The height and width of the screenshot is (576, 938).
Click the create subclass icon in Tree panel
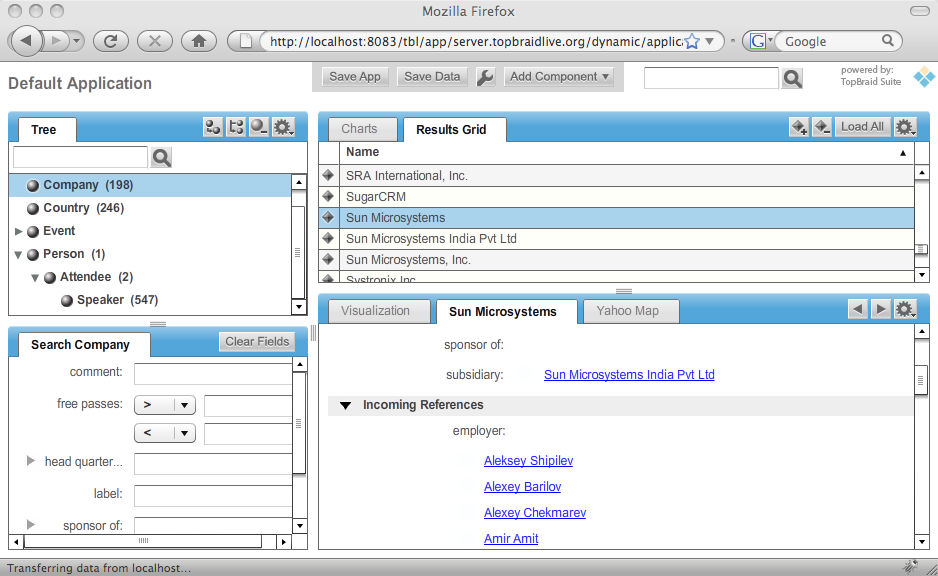212,127
